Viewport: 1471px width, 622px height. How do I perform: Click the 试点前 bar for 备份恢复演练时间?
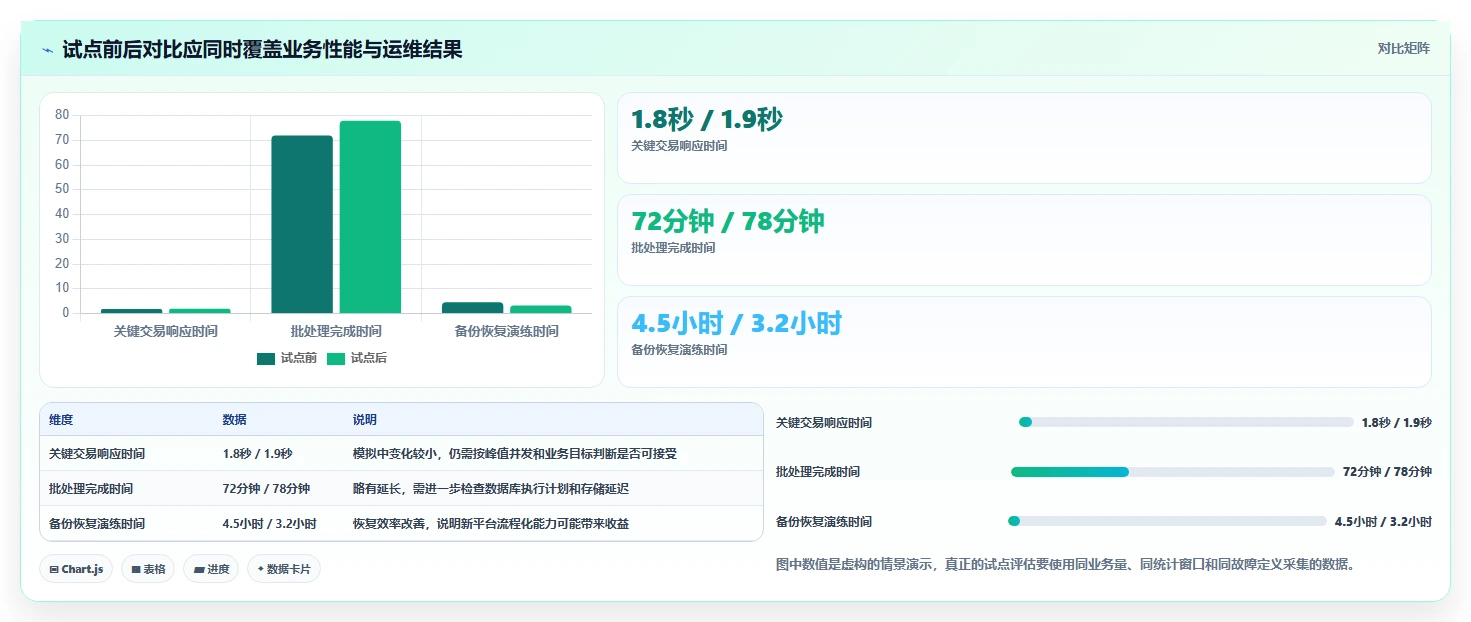[473, 308]
